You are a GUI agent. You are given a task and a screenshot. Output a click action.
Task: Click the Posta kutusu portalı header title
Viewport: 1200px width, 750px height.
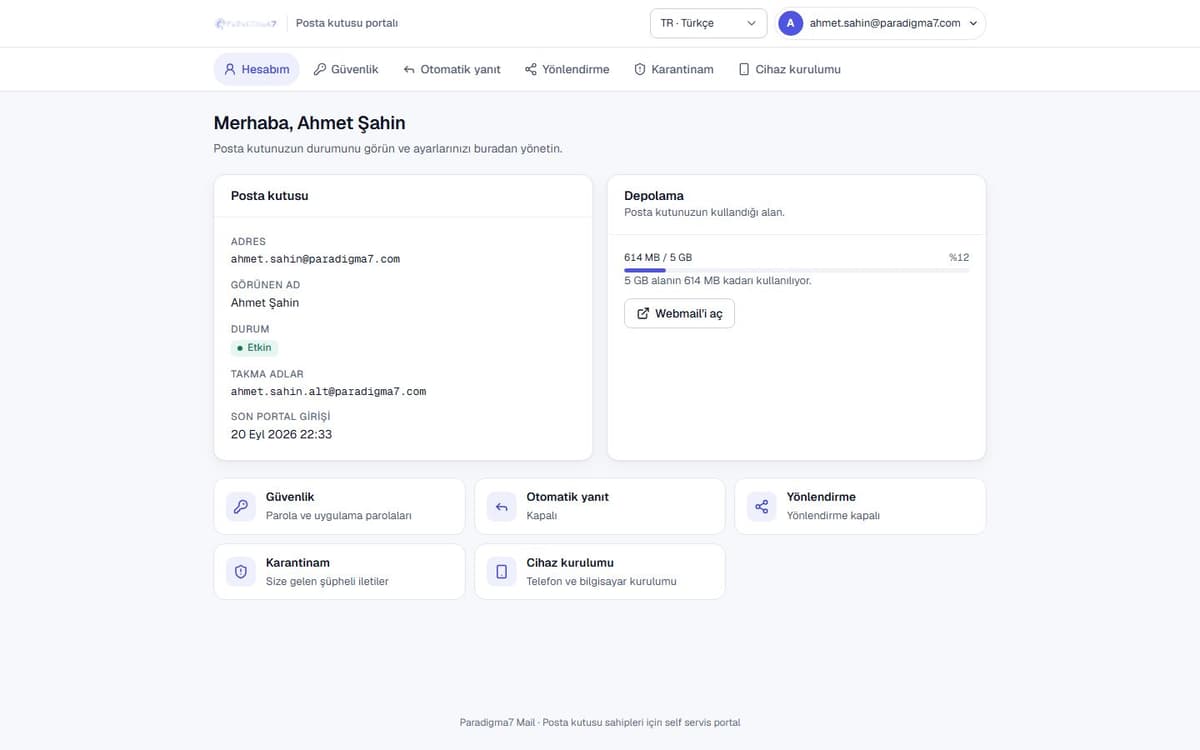pyautogui.click(x=347, y=23)
